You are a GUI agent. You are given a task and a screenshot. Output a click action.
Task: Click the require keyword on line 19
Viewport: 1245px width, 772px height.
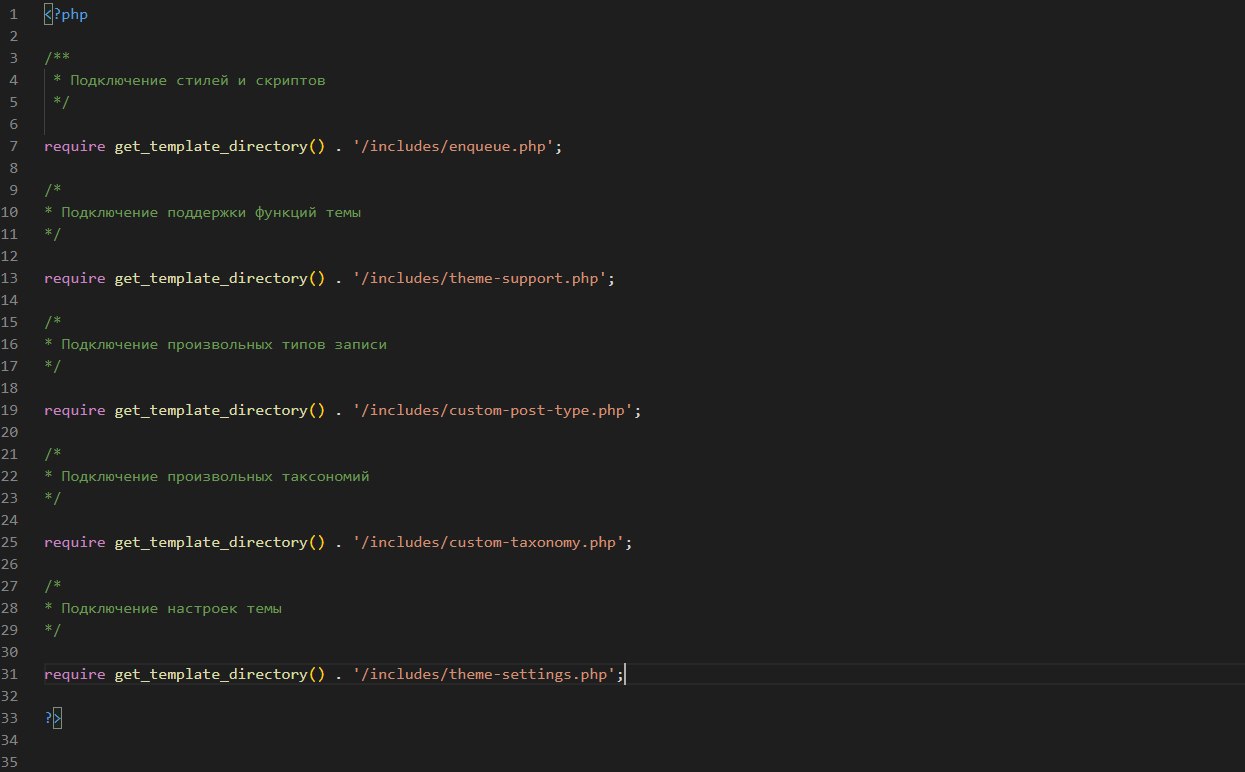[x=74, y=411]
